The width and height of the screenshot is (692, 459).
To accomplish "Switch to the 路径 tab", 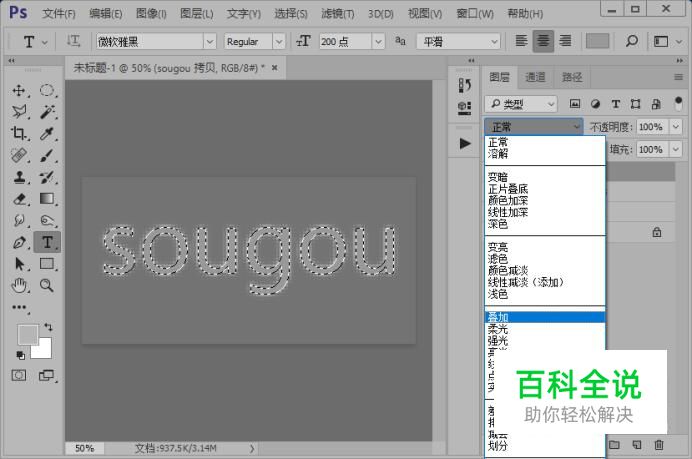I will pyautogui.click(x=572, y=77).
